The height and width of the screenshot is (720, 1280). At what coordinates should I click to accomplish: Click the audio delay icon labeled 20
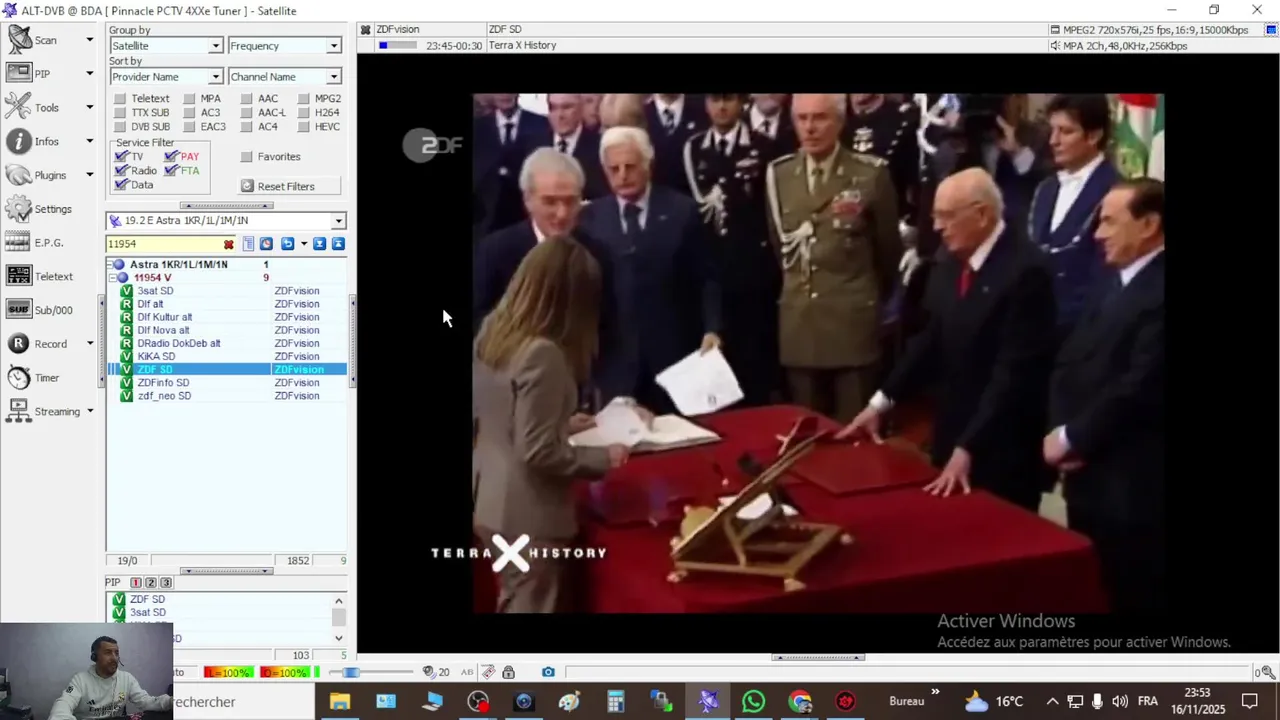coord(436,672)
